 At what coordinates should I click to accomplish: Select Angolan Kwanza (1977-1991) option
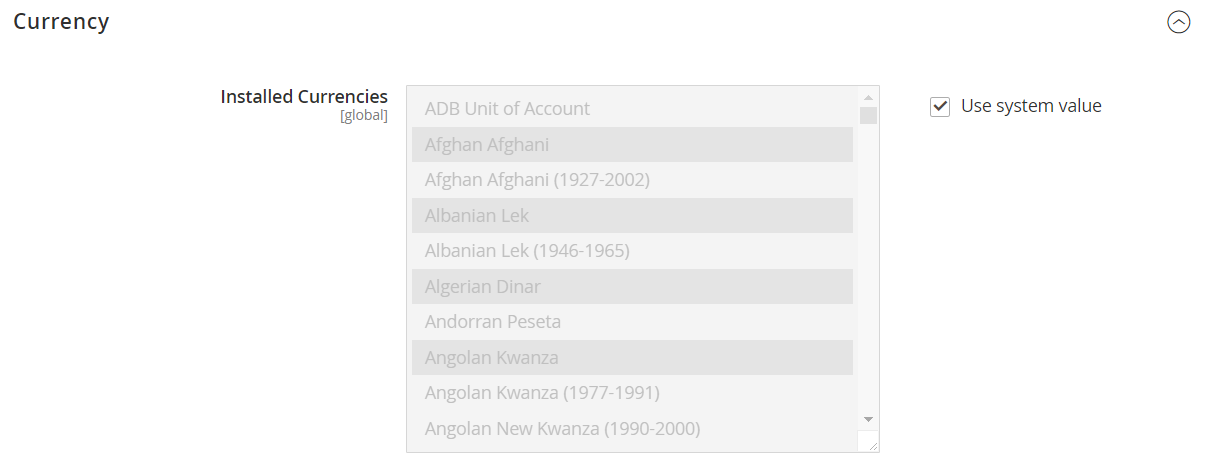[632, 393]
